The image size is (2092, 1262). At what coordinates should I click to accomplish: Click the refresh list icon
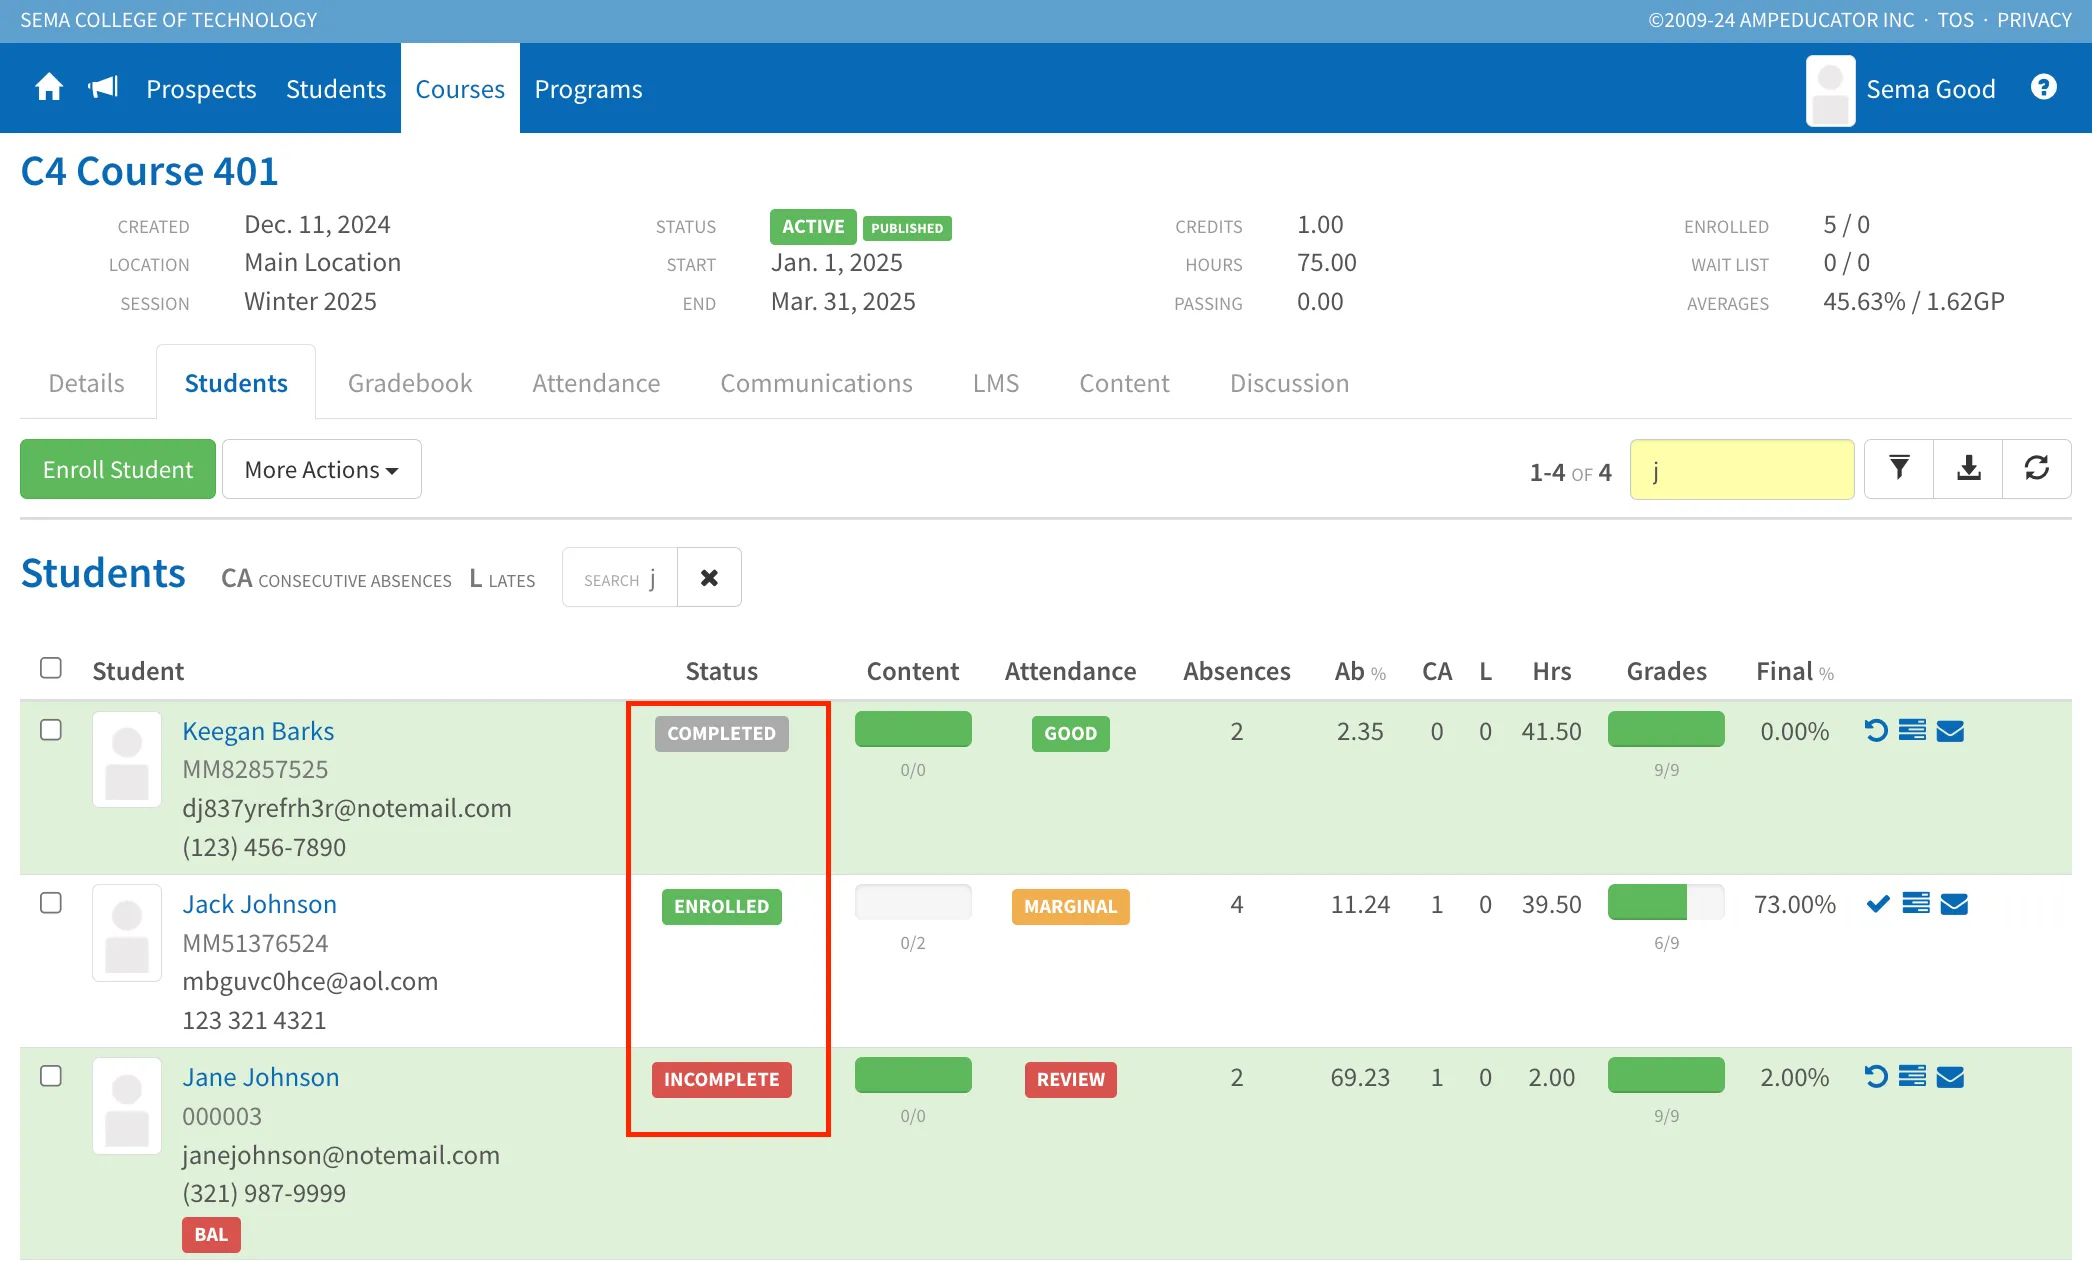[x=2037, y=468]
